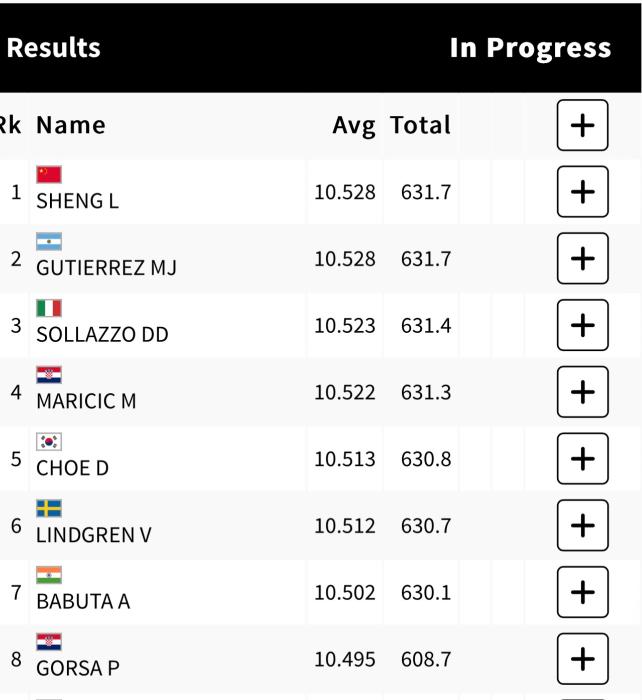Click the China flag icon
The image size is (642, 700).
pyautogui.click(x=49, y=175)
